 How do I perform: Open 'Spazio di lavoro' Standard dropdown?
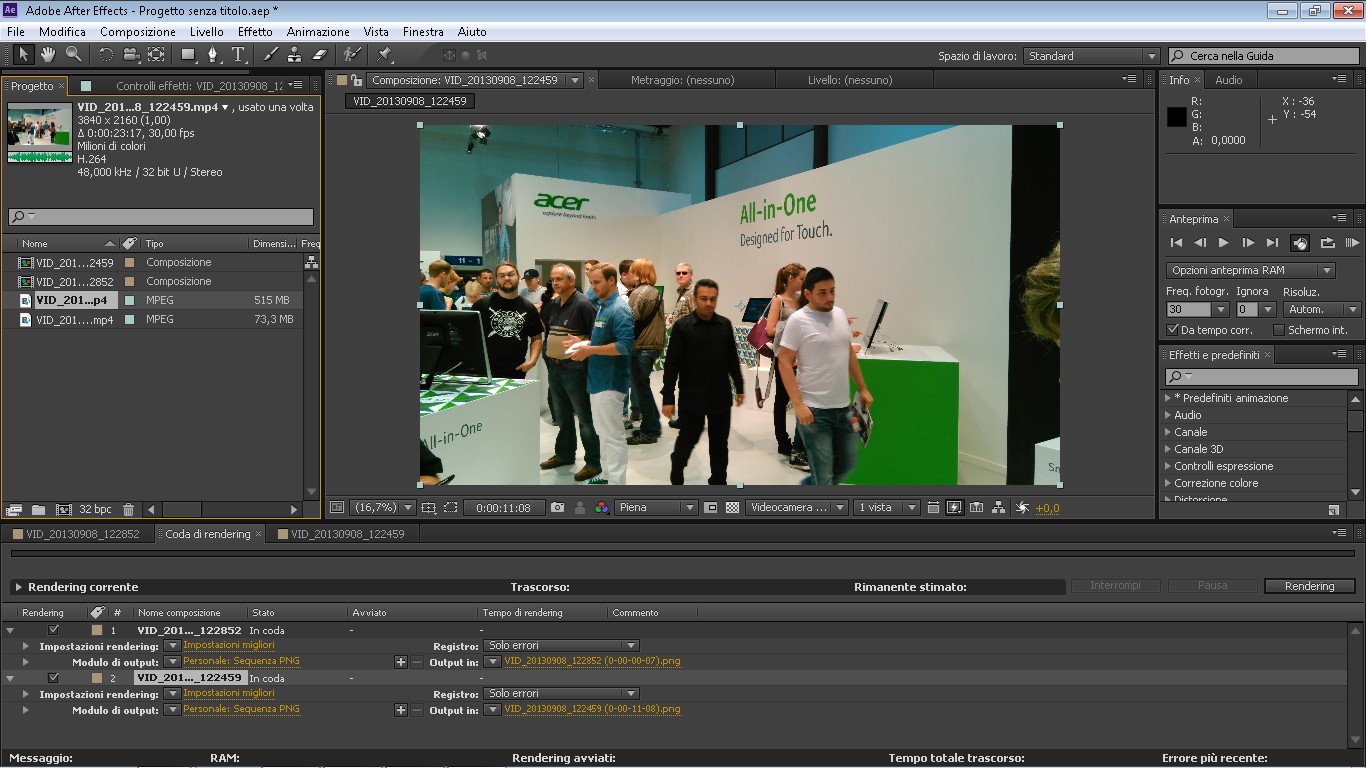pos(1092,56)
